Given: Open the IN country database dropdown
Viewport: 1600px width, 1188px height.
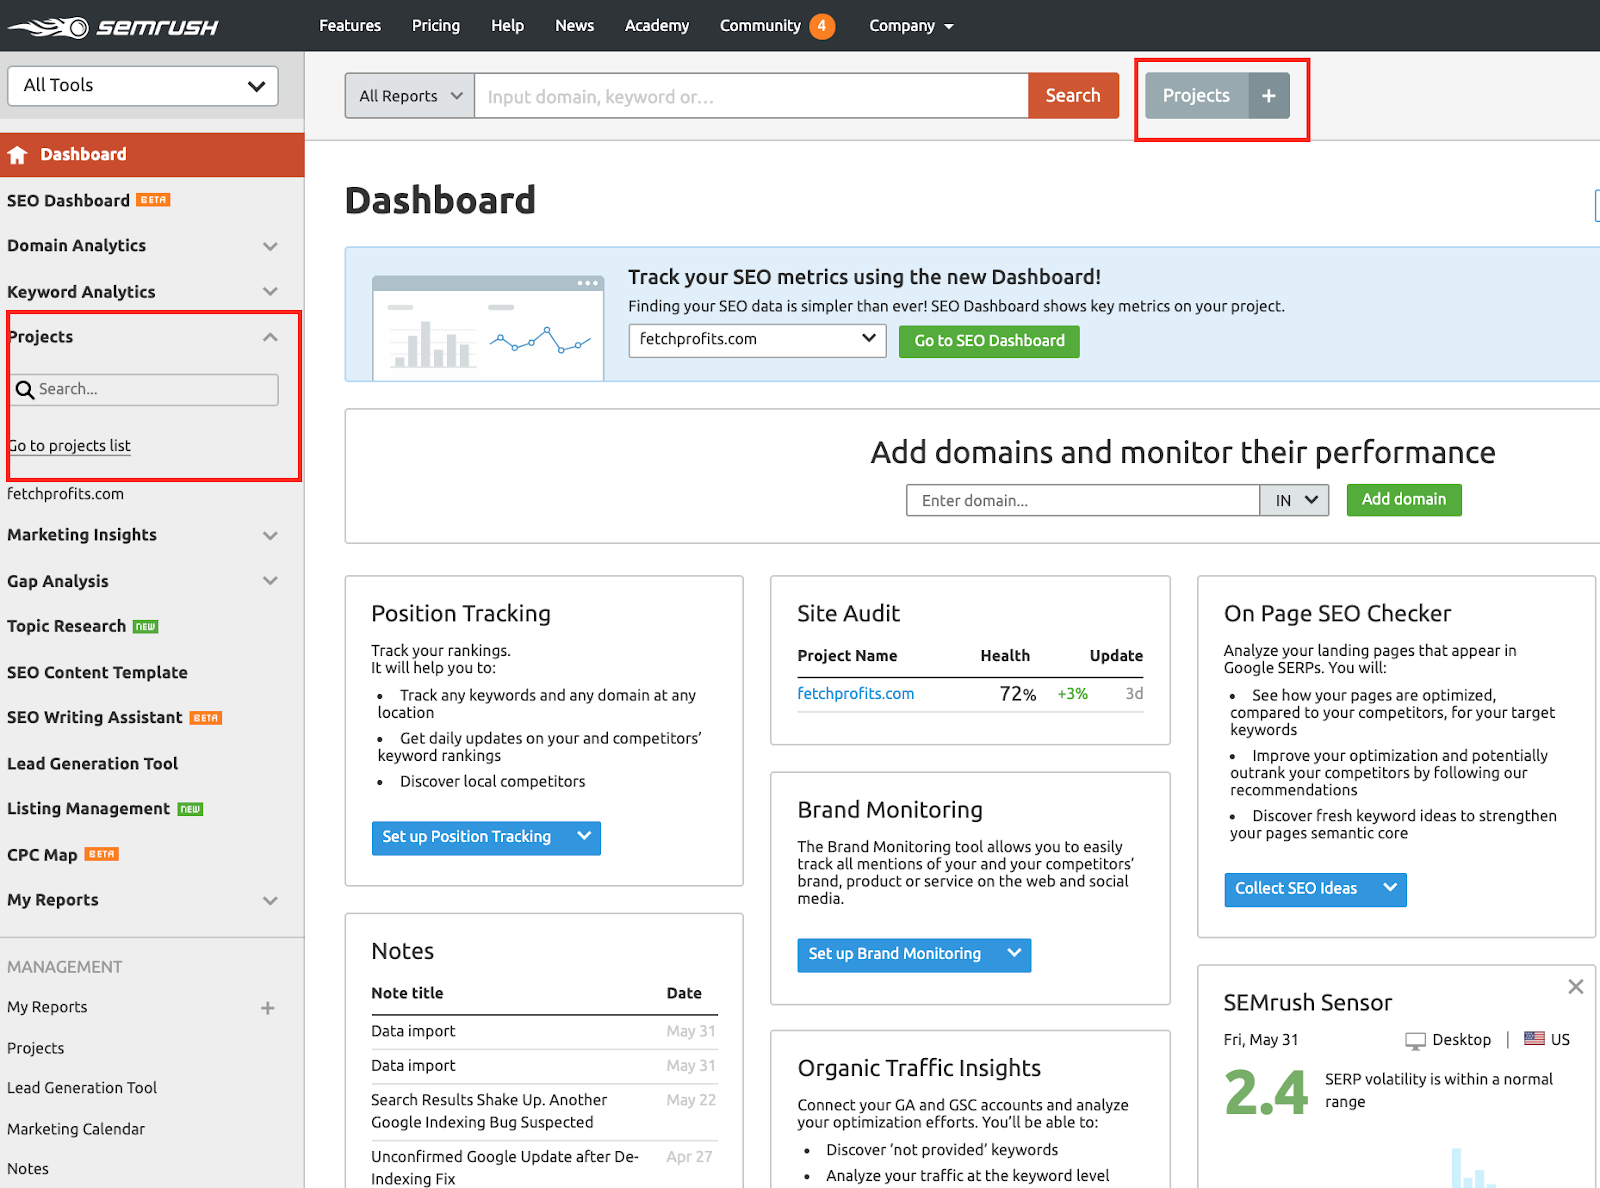Looking at the screenshot, I should click(1294, 500).
